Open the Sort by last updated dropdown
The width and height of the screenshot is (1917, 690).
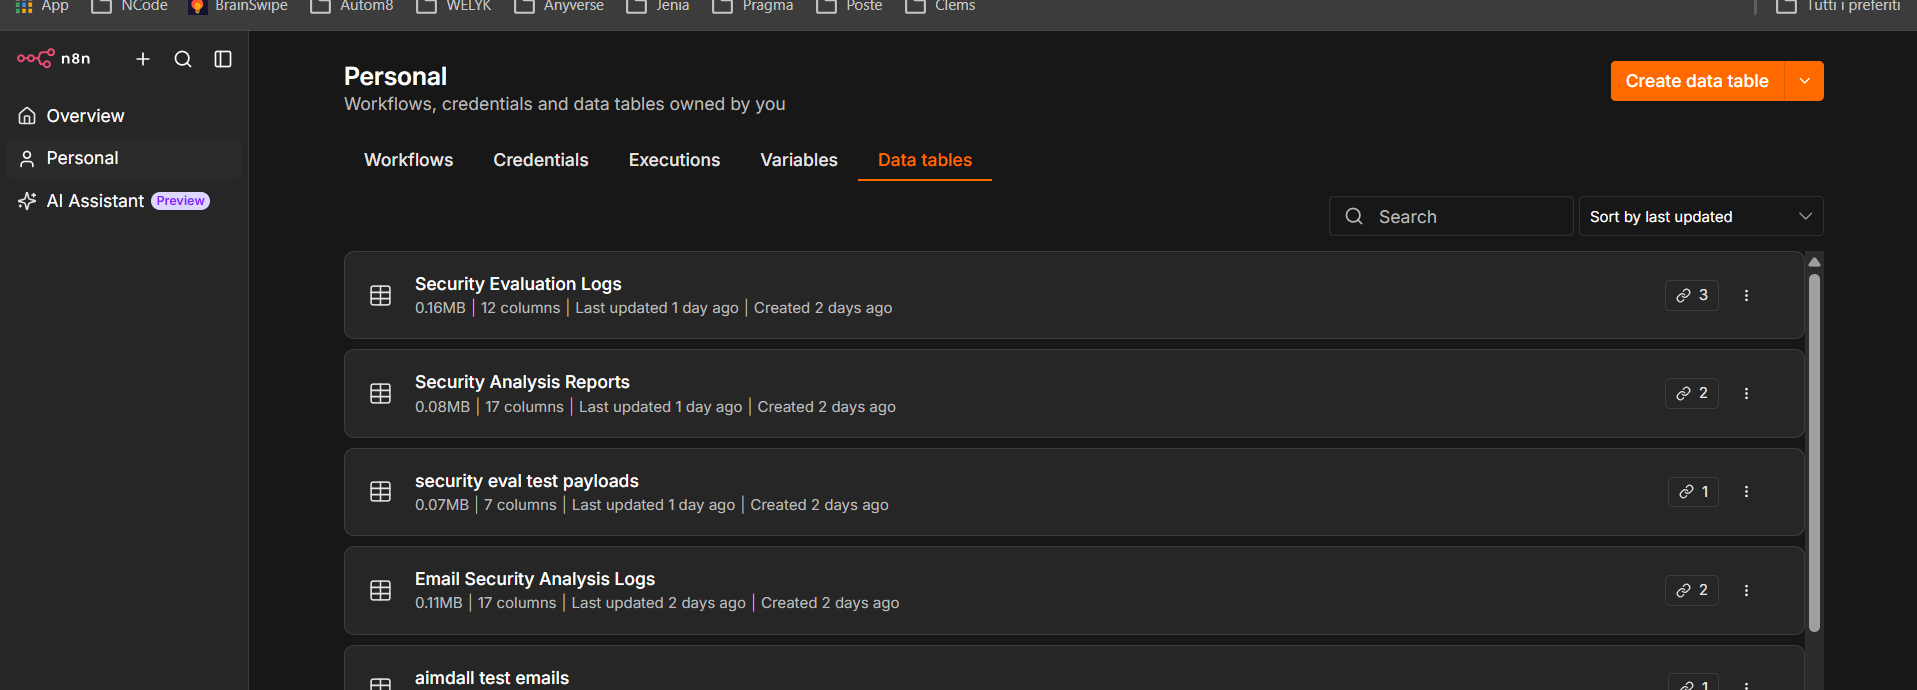point(1701,216)
